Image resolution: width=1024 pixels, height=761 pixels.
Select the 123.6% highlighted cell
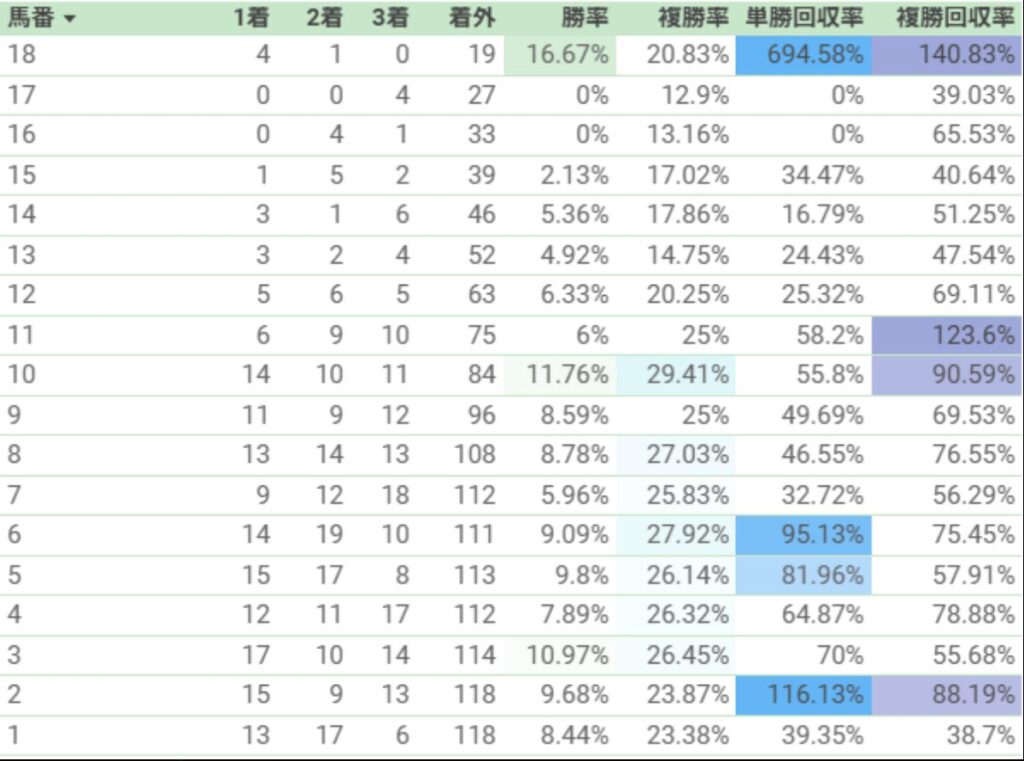947,336
